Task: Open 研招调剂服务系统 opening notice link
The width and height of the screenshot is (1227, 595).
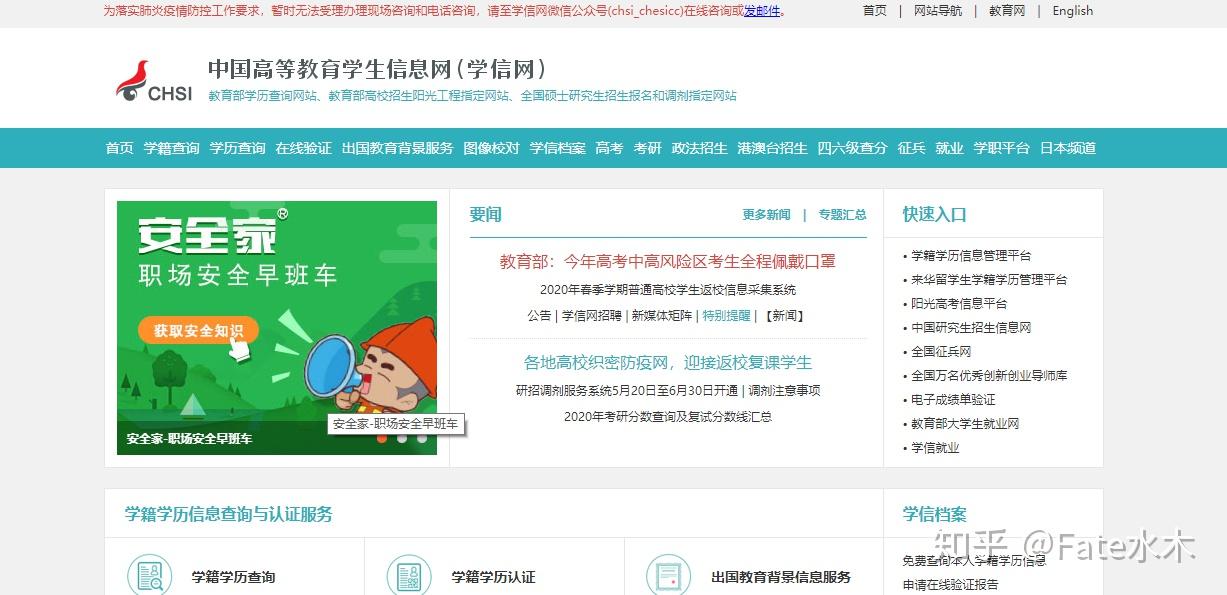Action: [627, 391]
